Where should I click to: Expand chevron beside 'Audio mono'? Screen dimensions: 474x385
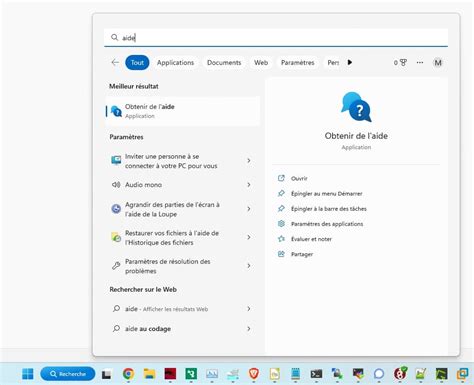[x=249, y=185]
